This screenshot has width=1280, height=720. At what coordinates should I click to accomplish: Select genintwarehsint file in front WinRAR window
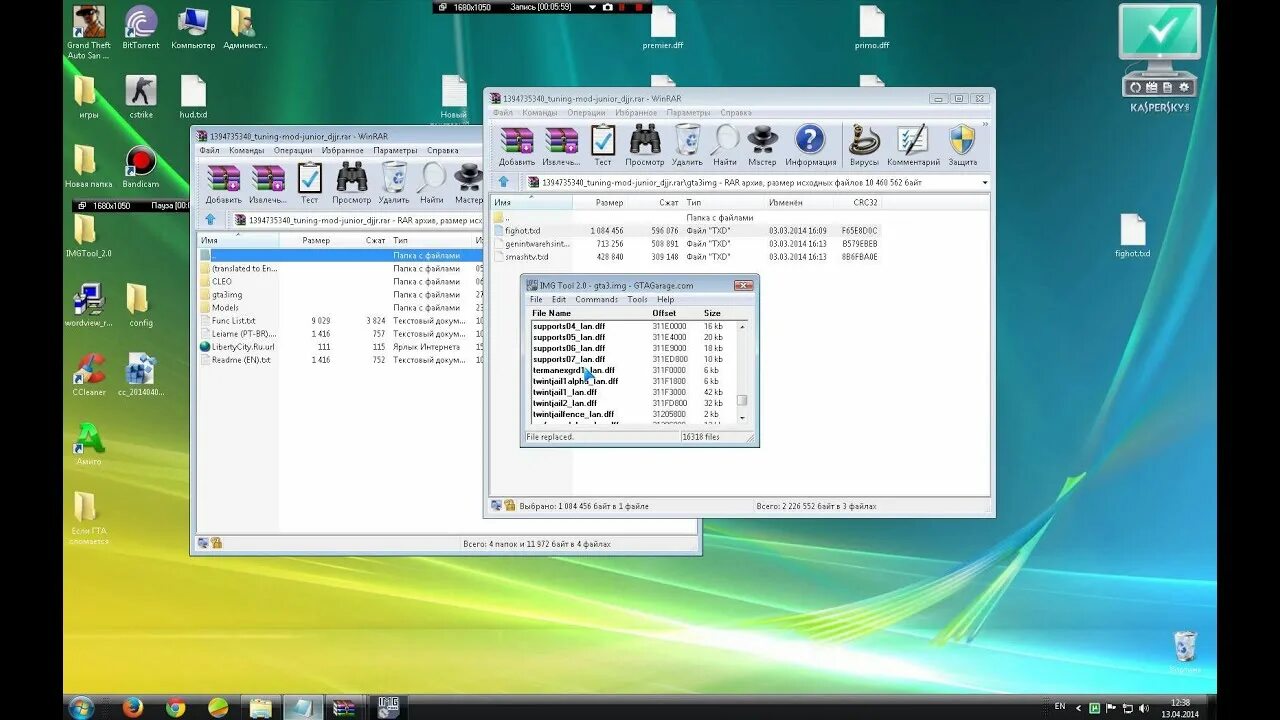pyautogui.click(x=537, y=243)
